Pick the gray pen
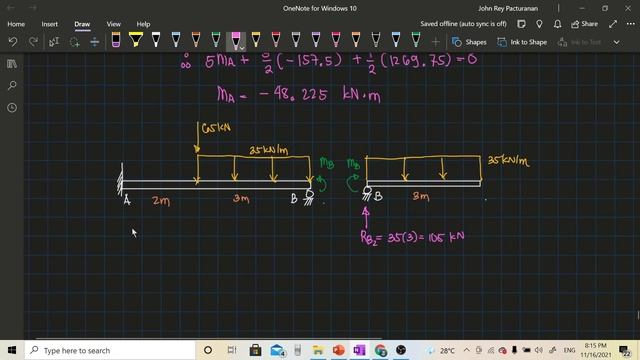Viewport: 640px width, 360px height. (x=296, y=40)
